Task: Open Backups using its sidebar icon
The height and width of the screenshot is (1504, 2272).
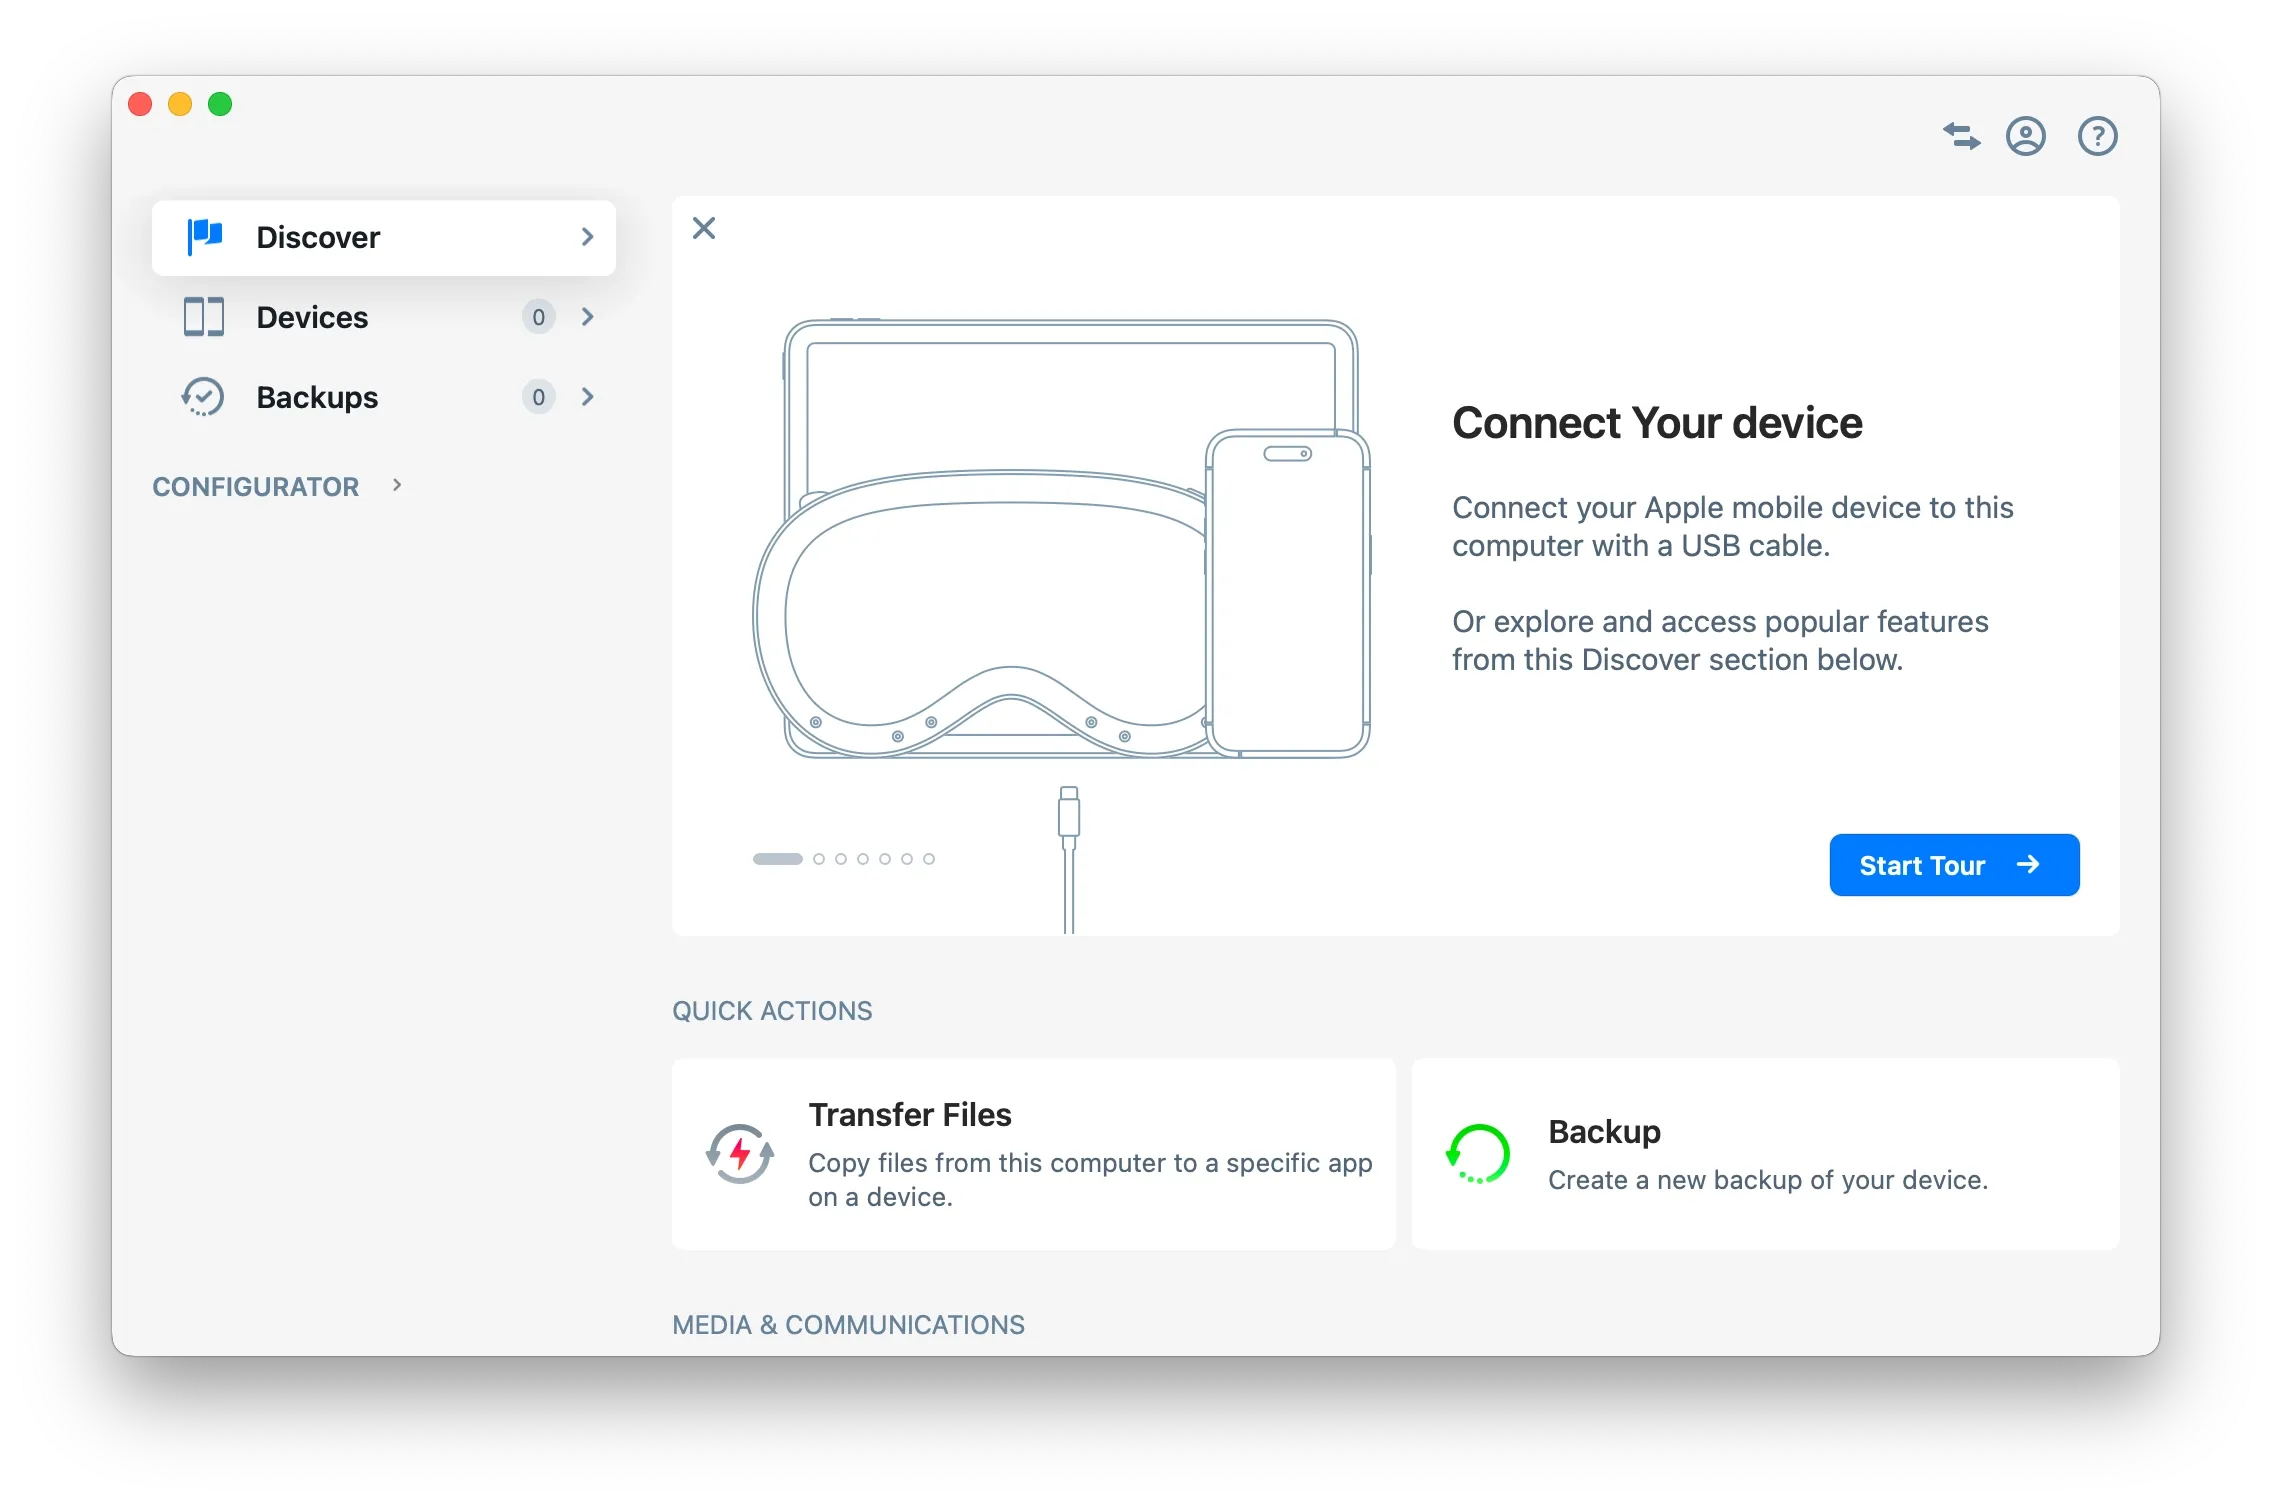Action: pyautogui.click(x=203, y=396)
